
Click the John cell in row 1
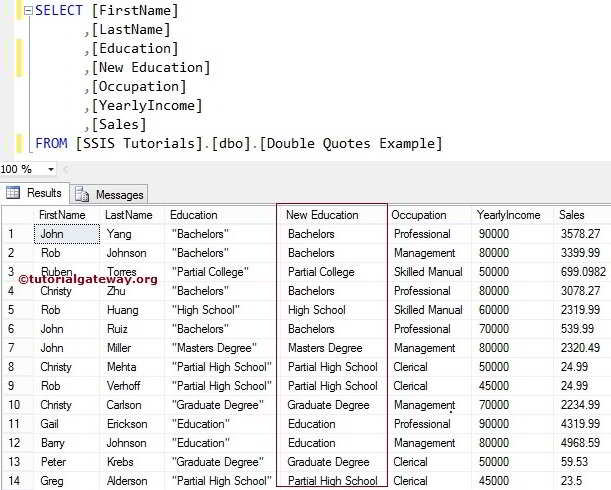[67, 234]
